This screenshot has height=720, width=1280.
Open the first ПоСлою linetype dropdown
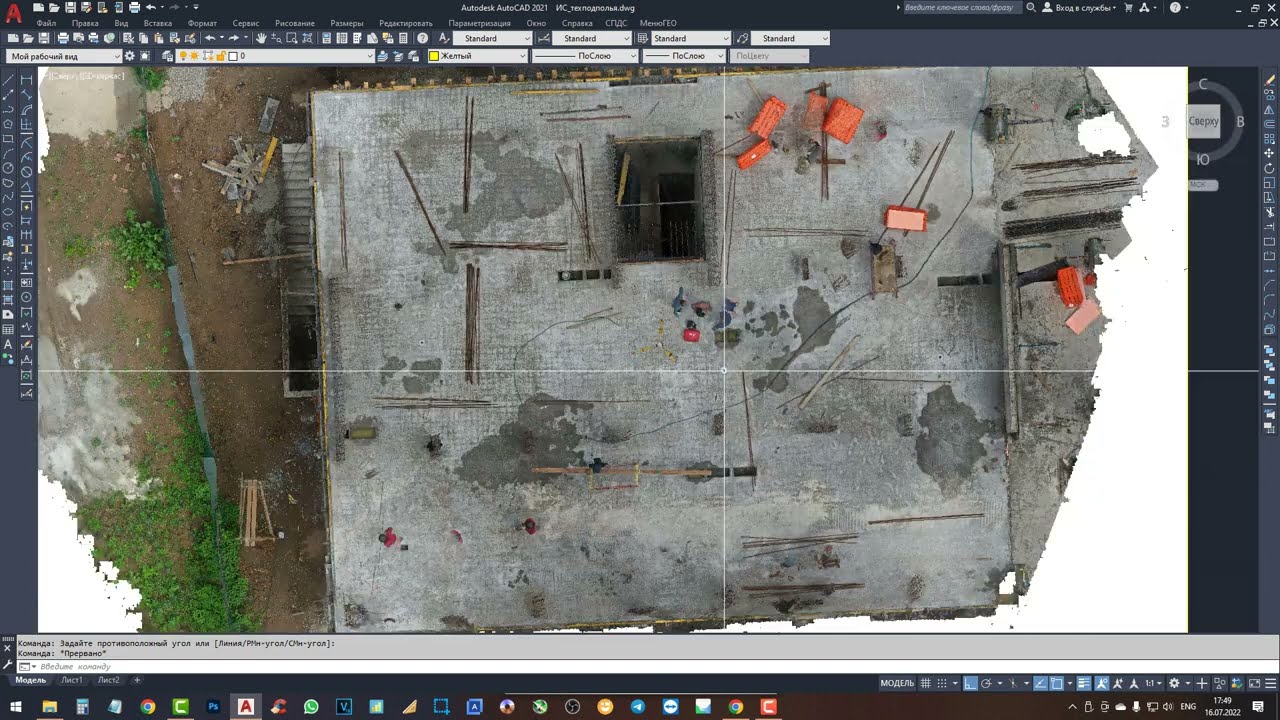(x=584, y=56)
